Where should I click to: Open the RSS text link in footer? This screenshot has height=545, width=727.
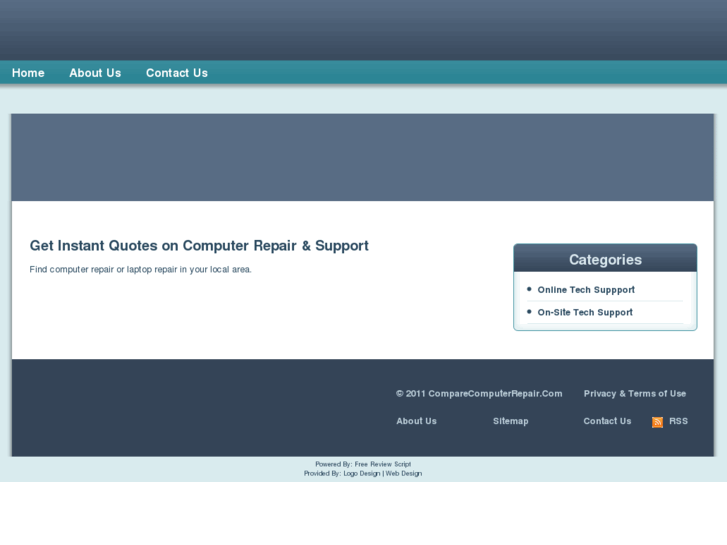click(x=678, y=421)
